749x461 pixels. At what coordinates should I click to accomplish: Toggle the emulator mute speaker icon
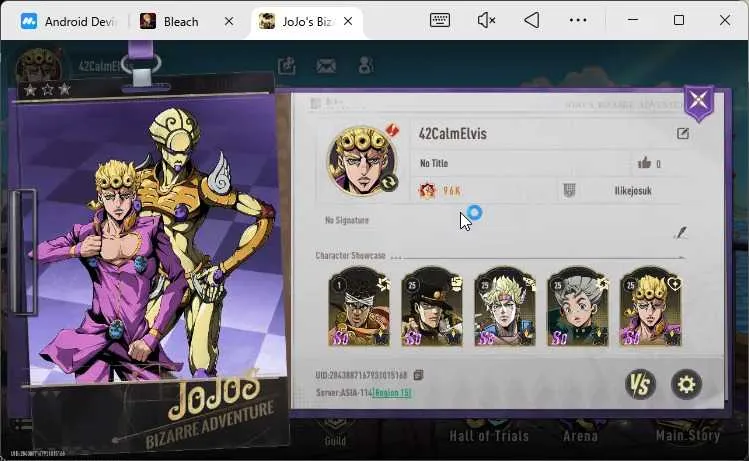(486, 20)
